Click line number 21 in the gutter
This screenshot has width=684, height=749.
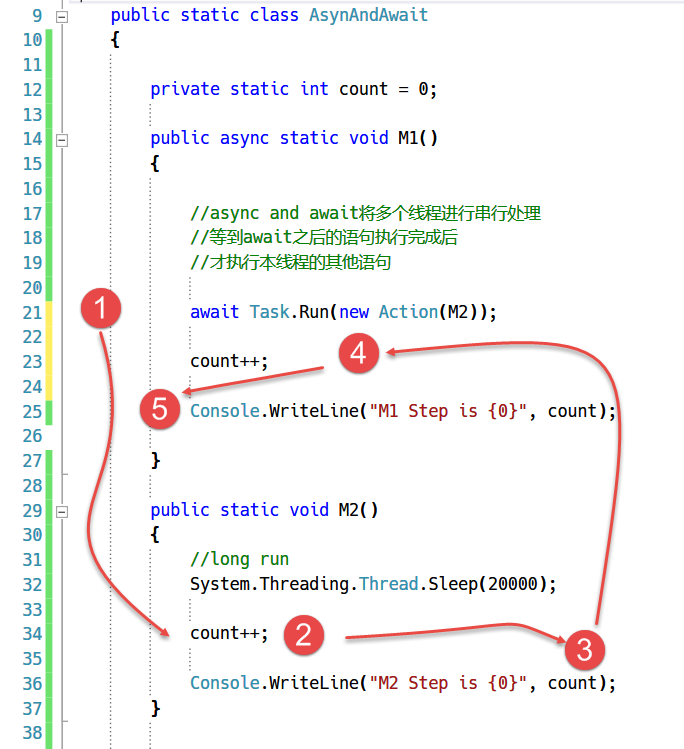click(32, 312)
